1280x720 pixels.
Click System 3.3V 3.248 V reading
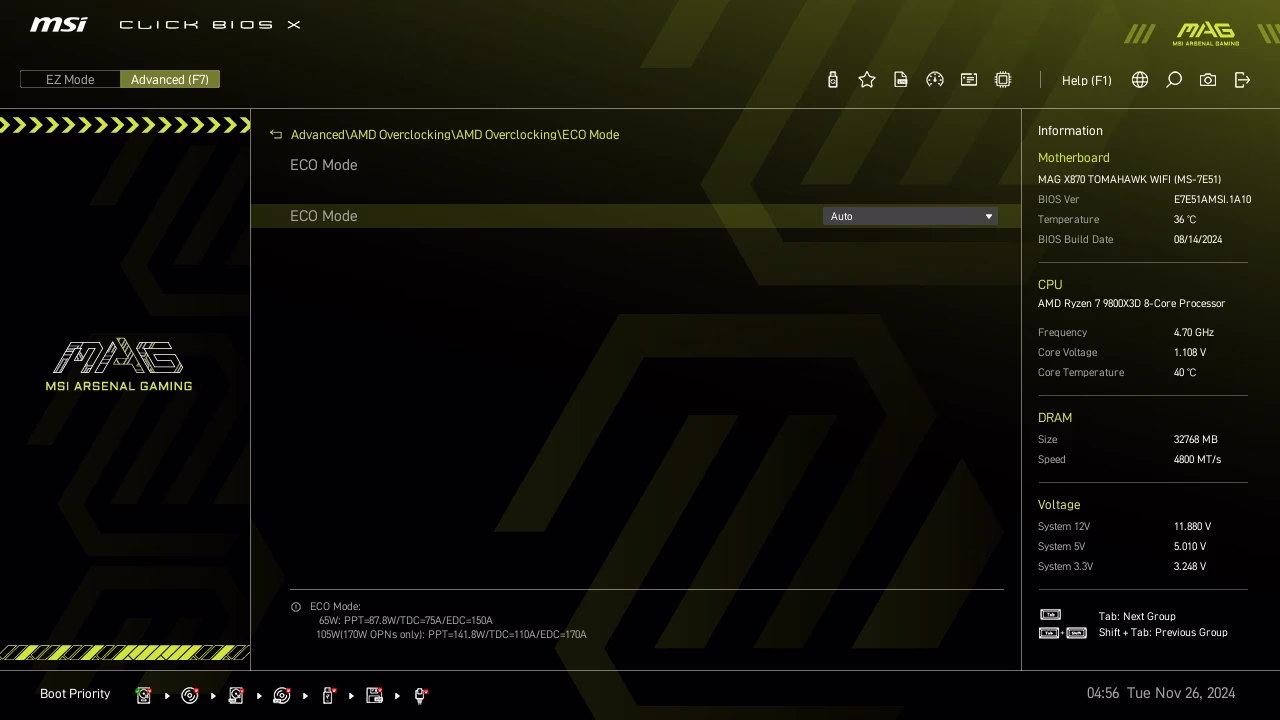[x=1190, y=567]
